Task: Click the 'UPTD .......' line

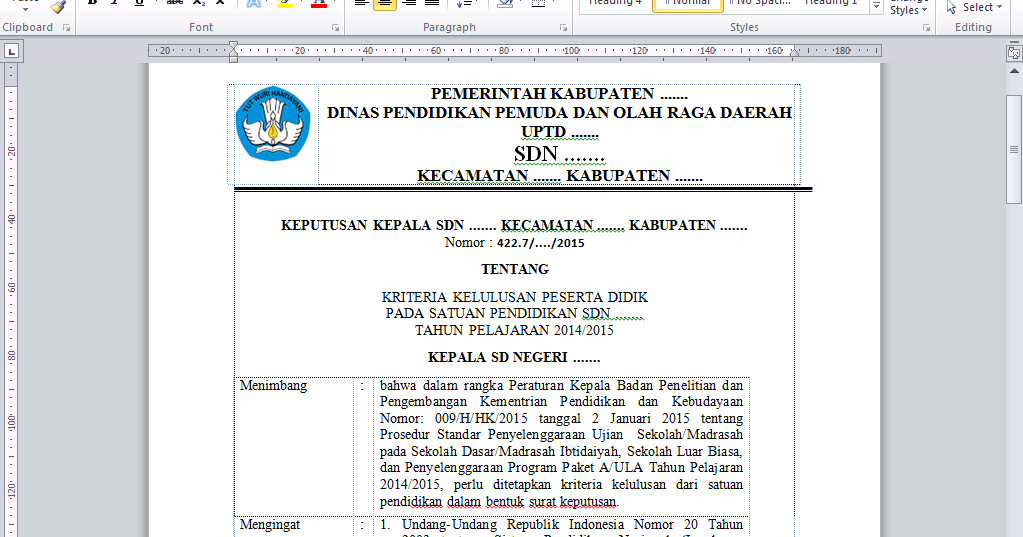Action: coord(559,132)
